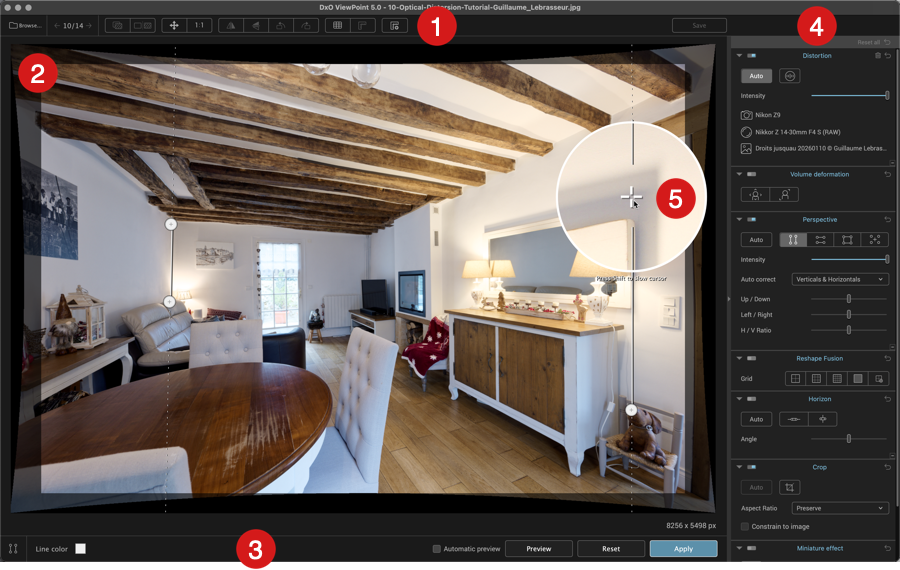
Task: Click Reset all in the palette header
Action: click(x=873, y=42)
